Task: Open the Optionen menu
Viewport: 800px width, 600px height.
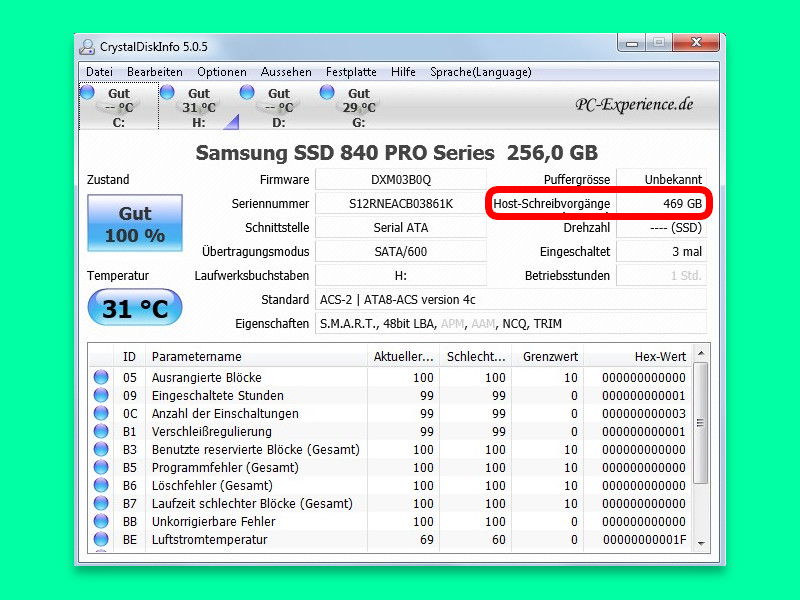Action: (222, 72)
